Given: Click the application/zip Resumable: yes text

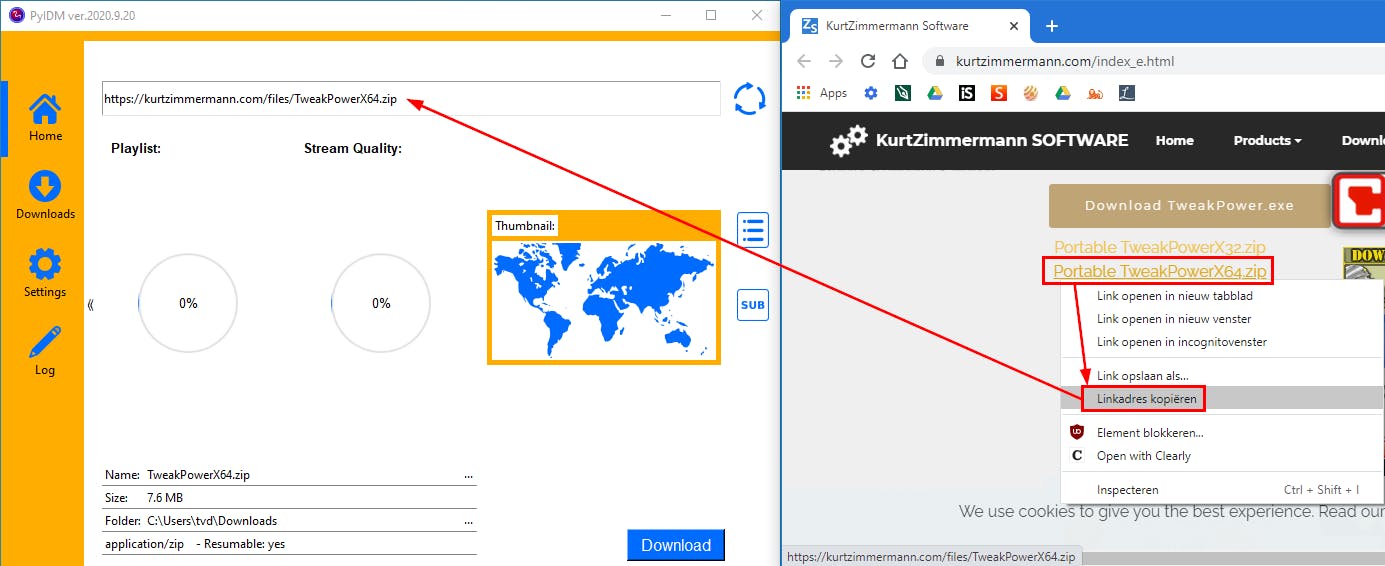Looking at the screenshot, I should (195, 544).
